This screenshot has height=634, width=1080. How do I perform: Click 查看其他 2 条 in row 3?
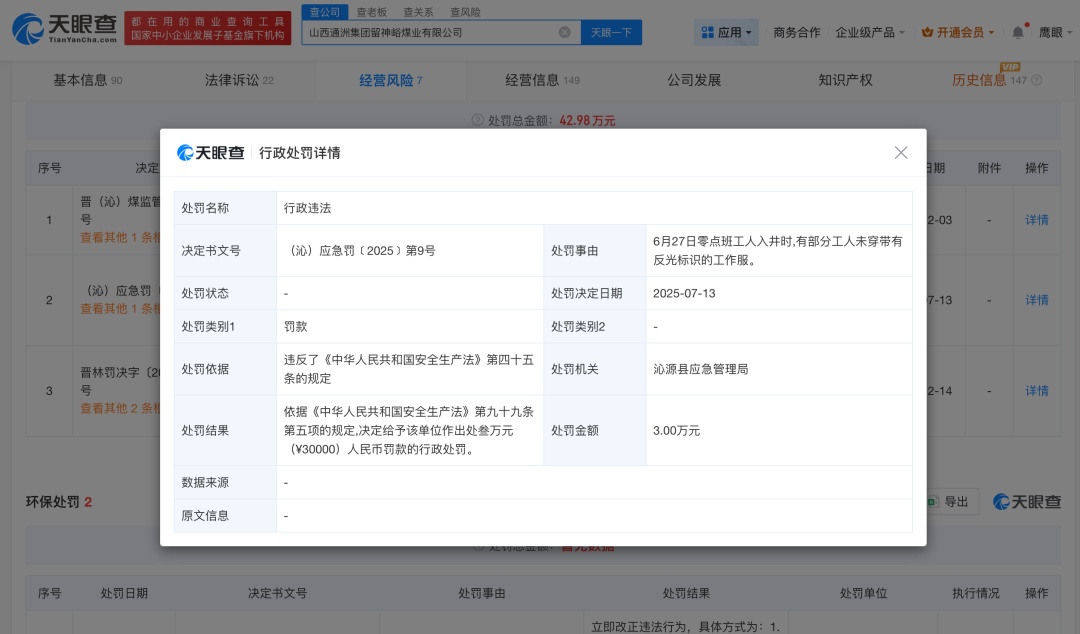[x=120, y=408]
